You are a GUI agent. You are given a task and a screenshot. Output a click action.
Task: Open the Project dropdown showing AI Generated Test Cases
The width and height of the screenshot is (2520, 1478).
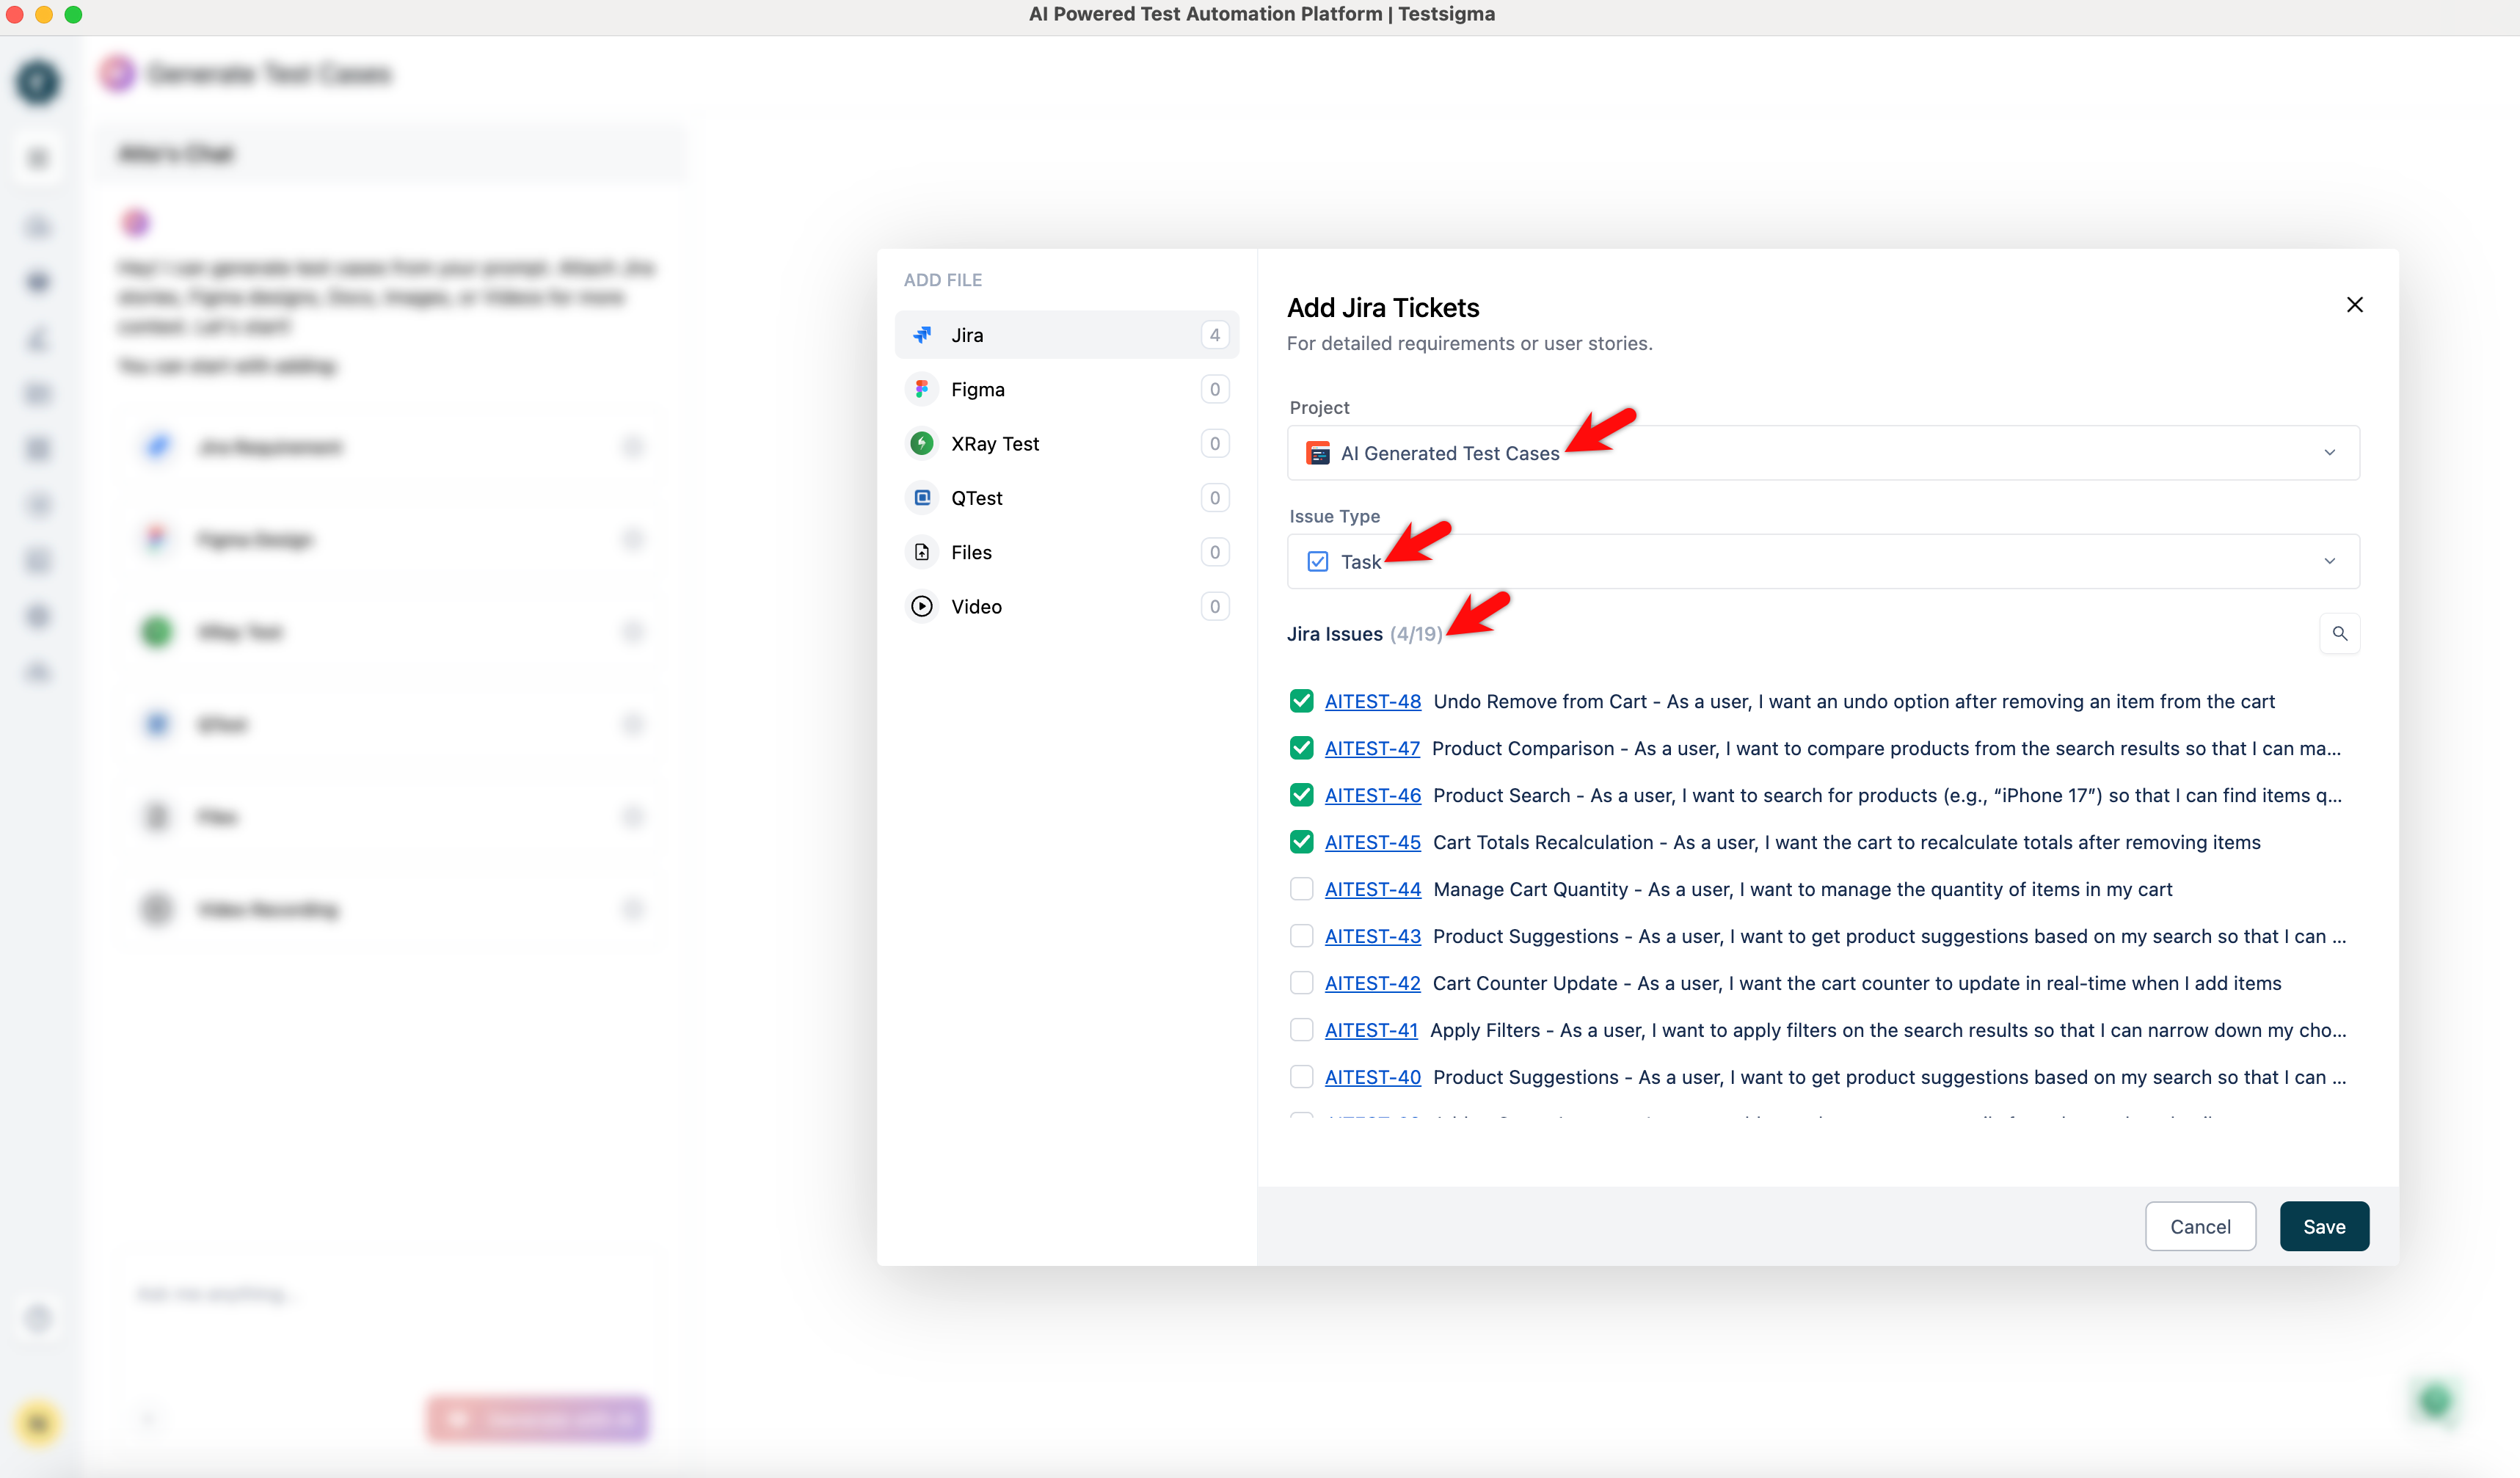click(x=2330, y=453)
